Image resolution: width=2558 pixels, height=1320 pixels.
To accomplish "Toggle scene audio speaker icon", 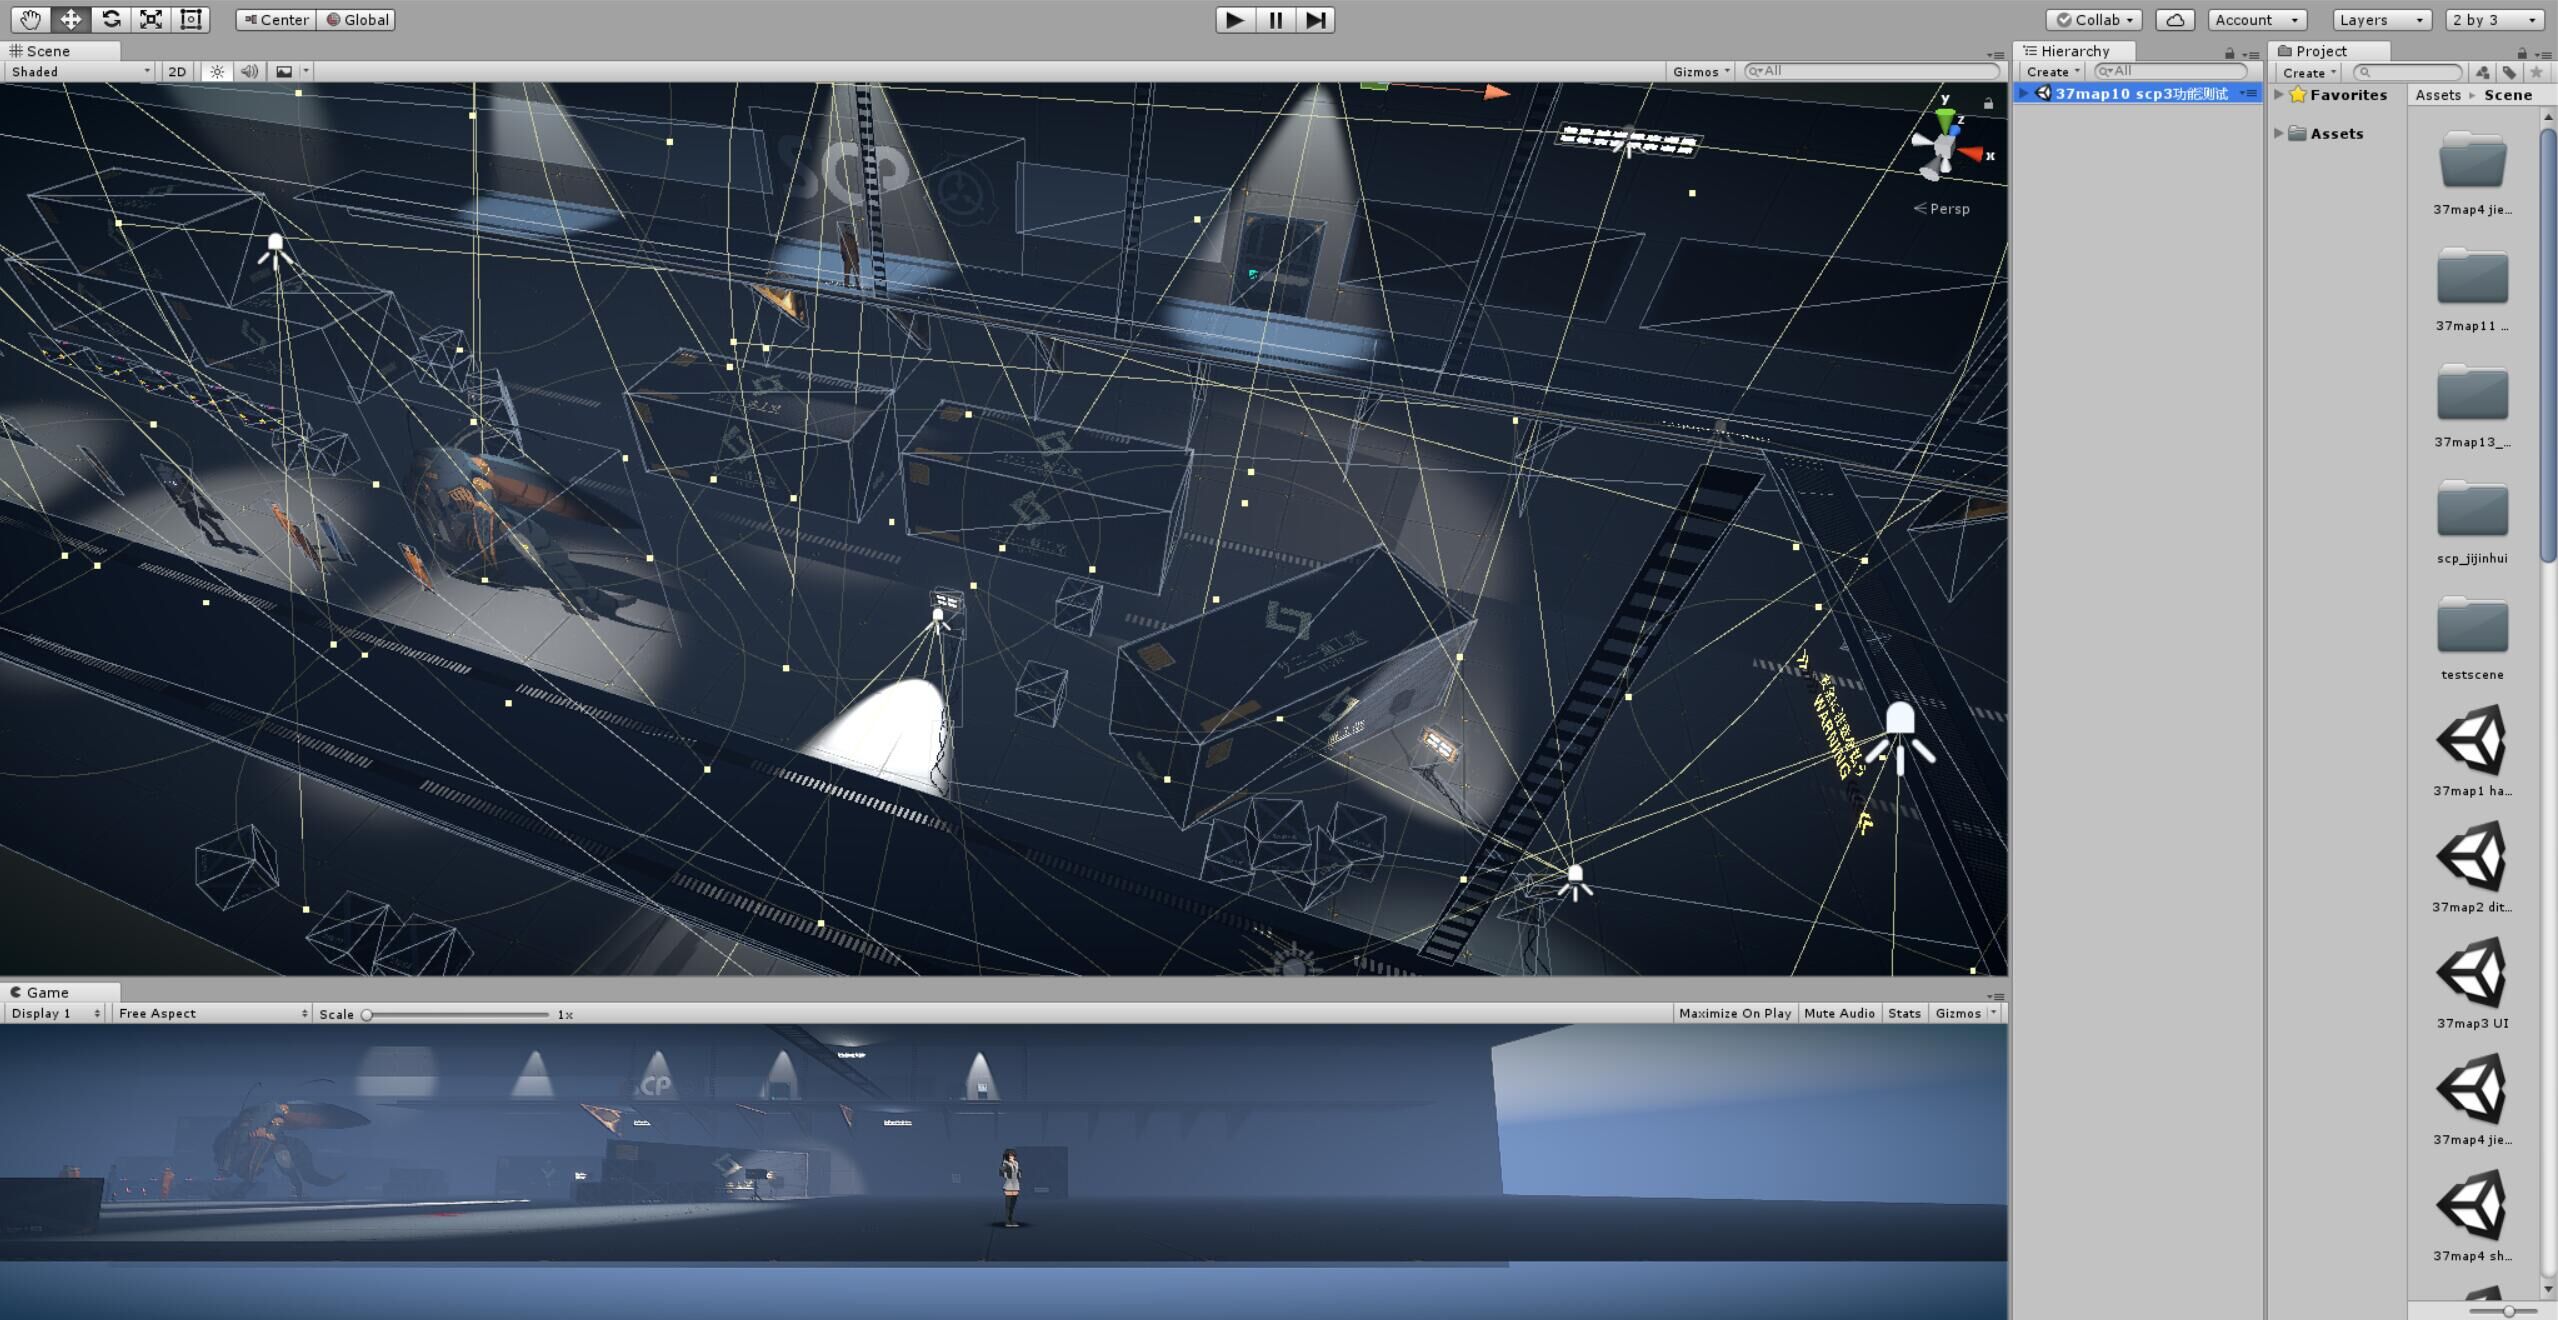I will [249, 71].
